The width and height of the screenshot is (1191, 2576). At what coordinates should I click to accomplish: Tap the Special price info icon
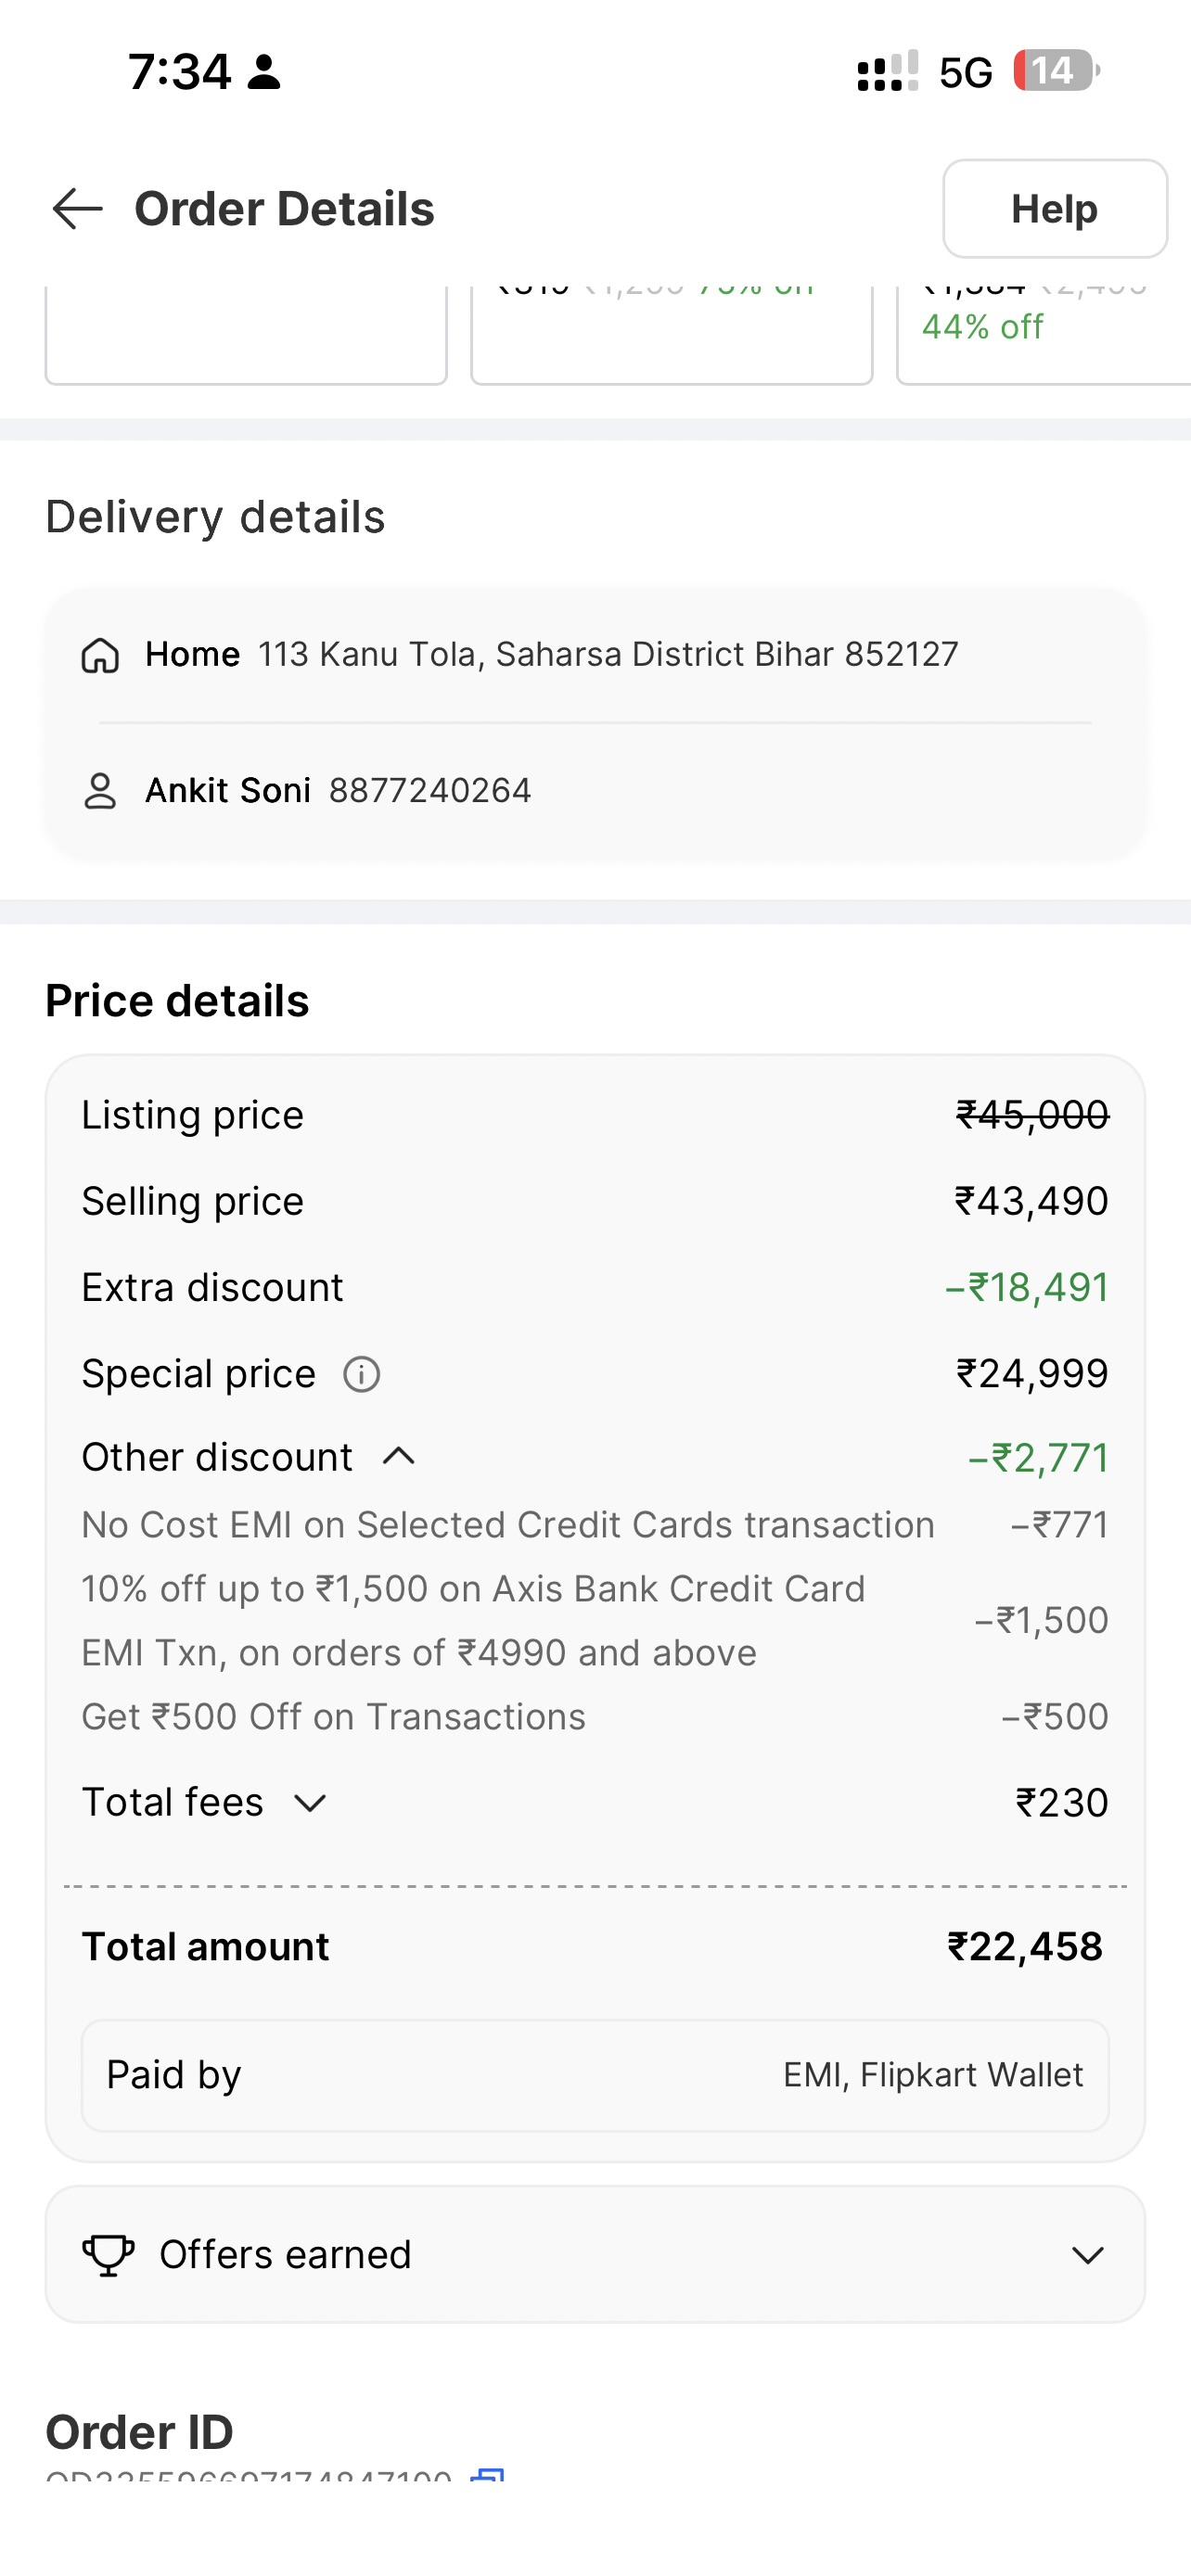tap(361, 1374)
